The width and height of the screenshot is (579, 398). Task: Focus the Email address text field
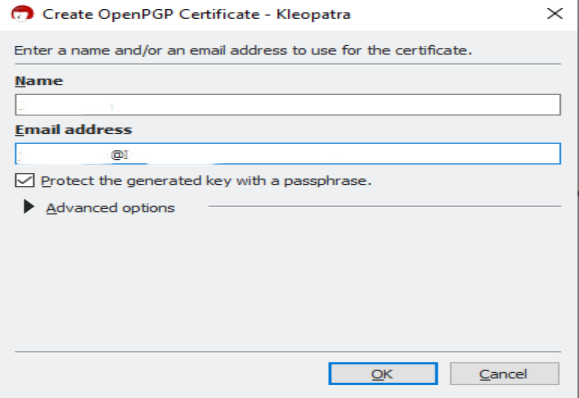click(288, 154)
